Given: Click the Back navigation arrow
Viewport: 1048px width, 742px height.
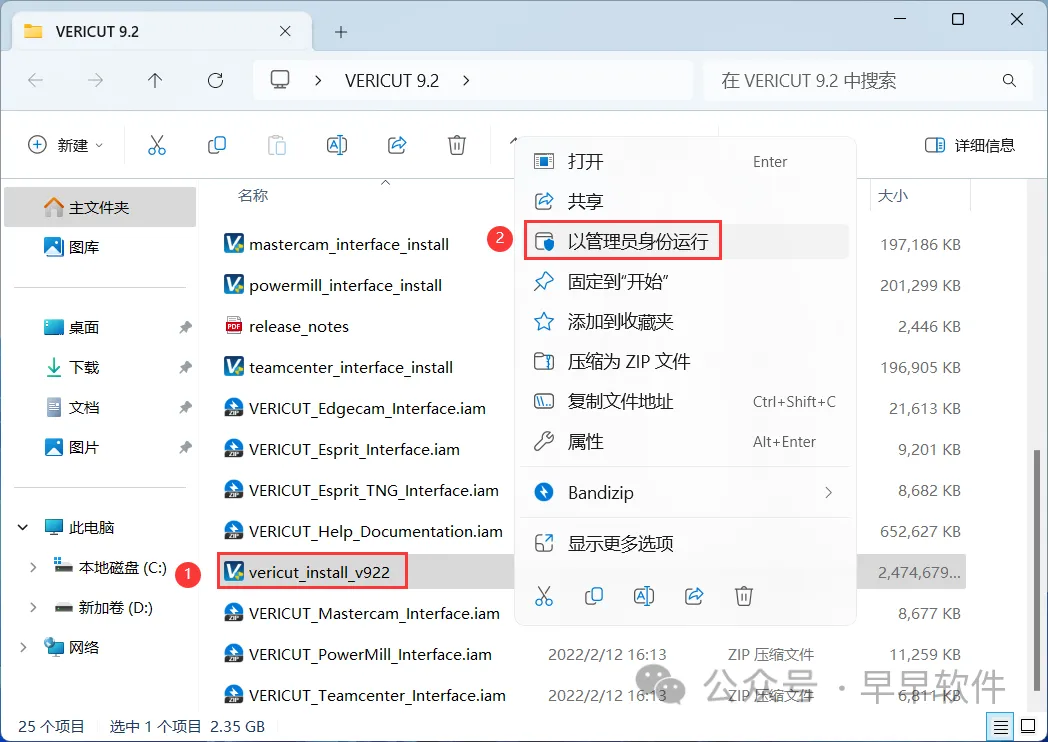Looking at the screenshot, I should [35, 81].
